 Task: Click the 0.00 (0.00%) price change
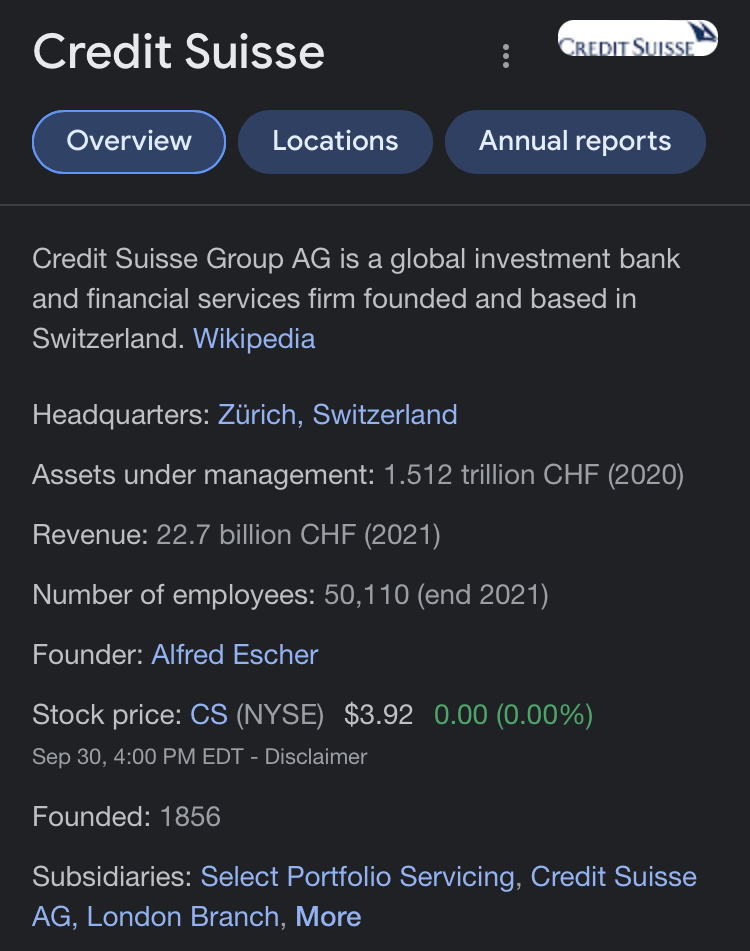514,714
